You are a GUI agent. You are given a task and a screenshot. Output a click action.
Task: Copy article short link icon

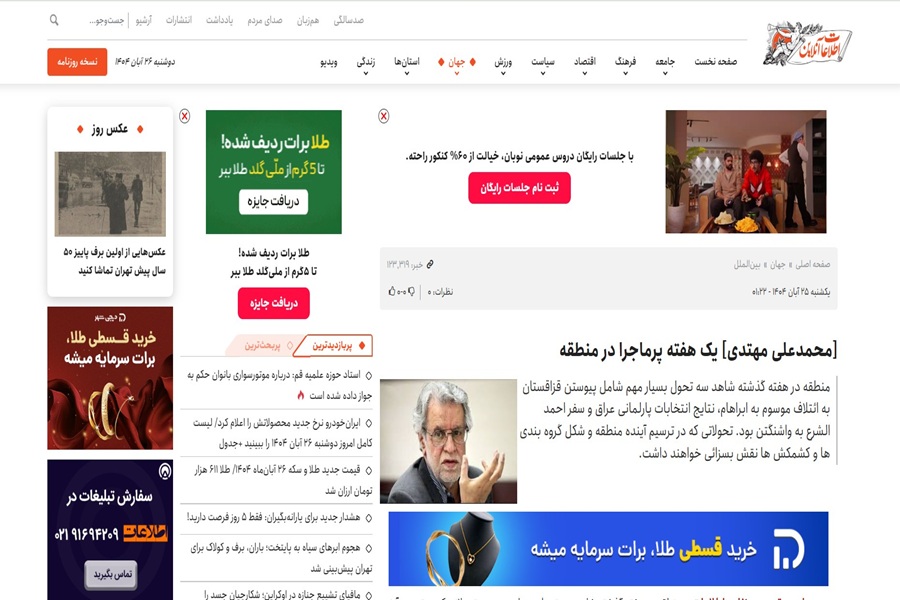click(x=430, y=264)
